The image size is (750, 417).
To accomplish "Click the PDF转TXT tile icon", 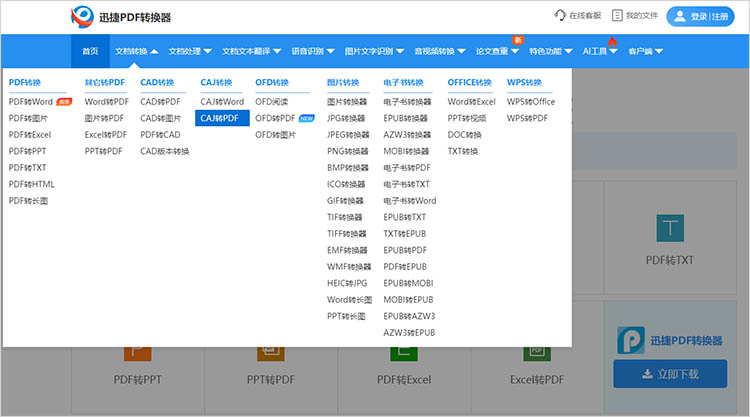I will tap(670, 228).
